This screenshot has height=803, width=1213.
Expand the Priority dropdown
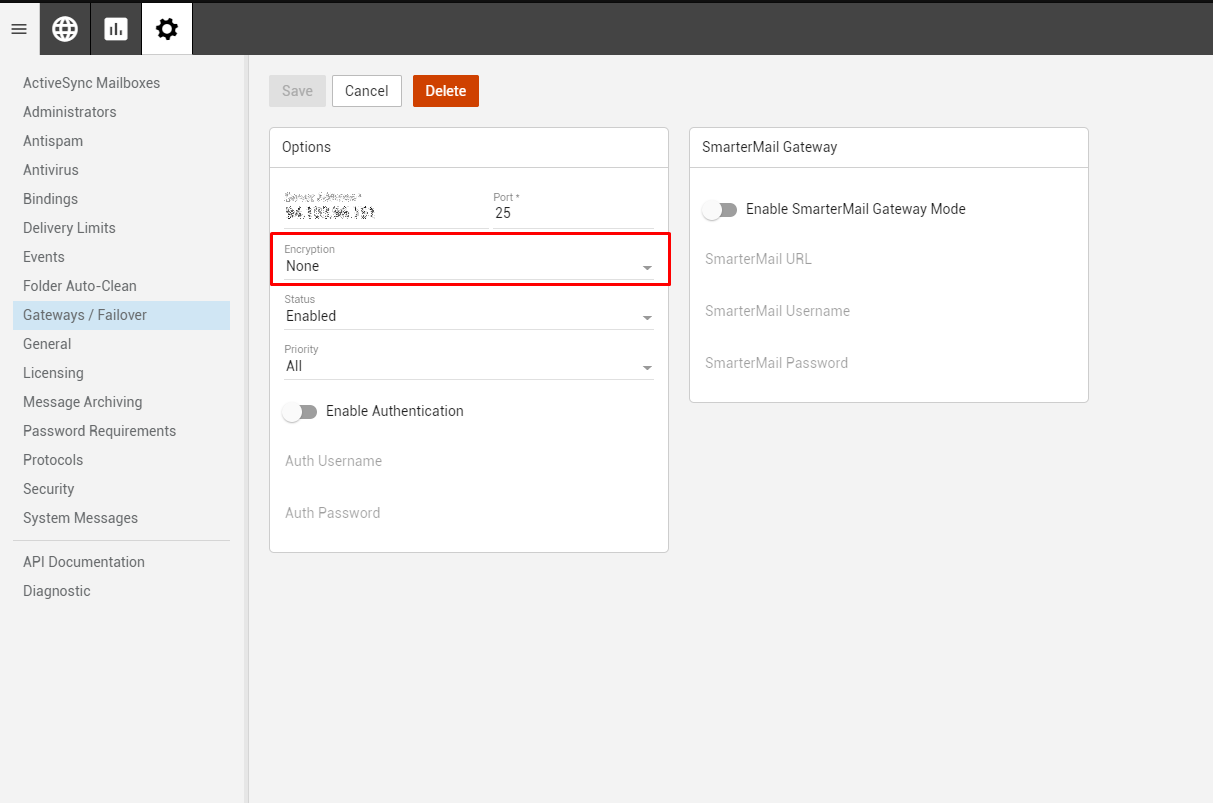click(x=468, y=366)
